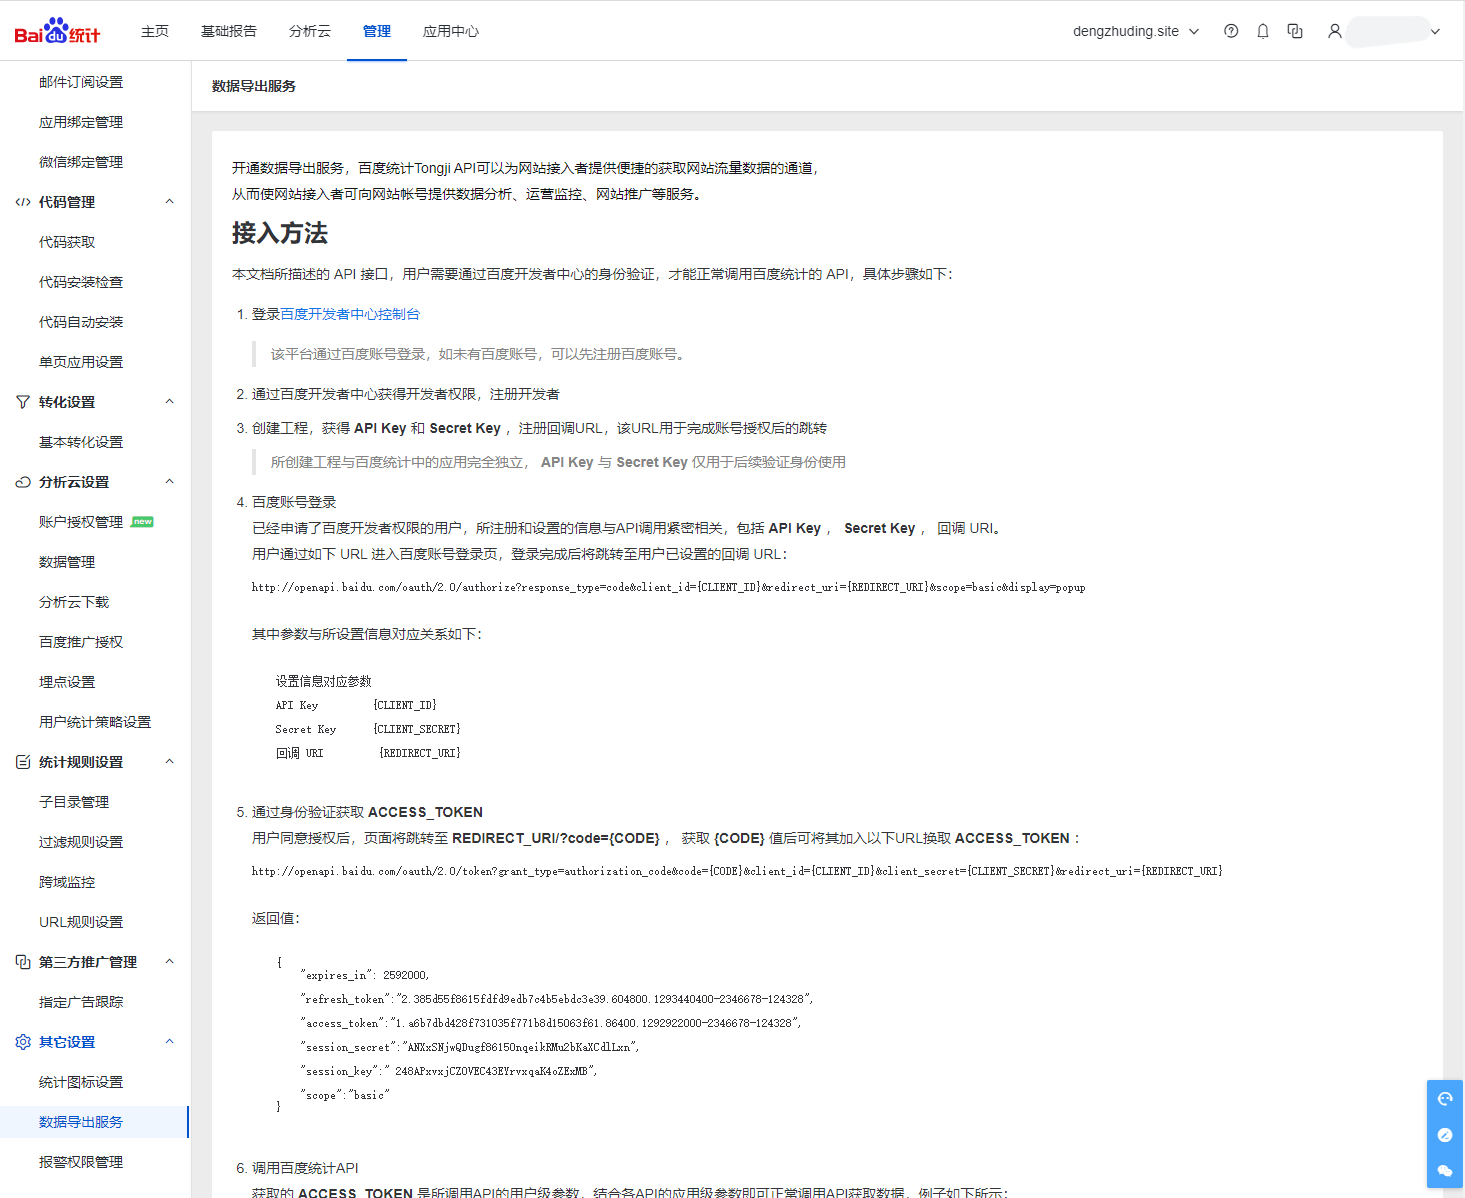
Task: Open 用户统计策略设置 in the sidebar
Action: (95, 722)
